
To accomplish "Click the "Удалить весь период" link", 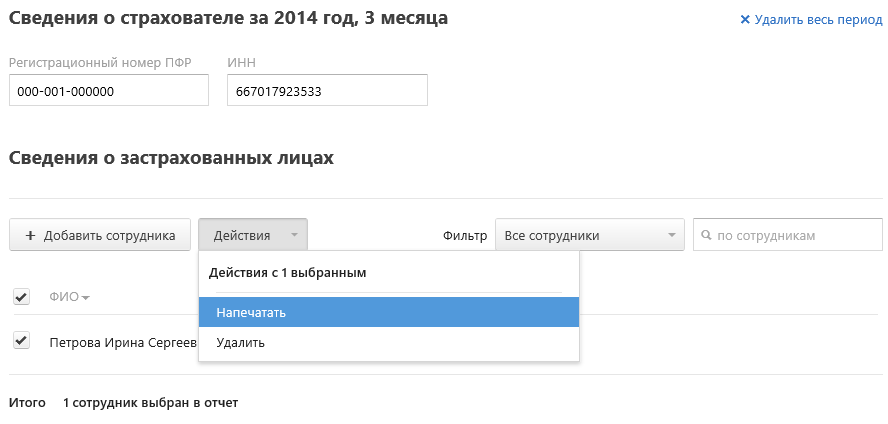I will pos(819,19).
